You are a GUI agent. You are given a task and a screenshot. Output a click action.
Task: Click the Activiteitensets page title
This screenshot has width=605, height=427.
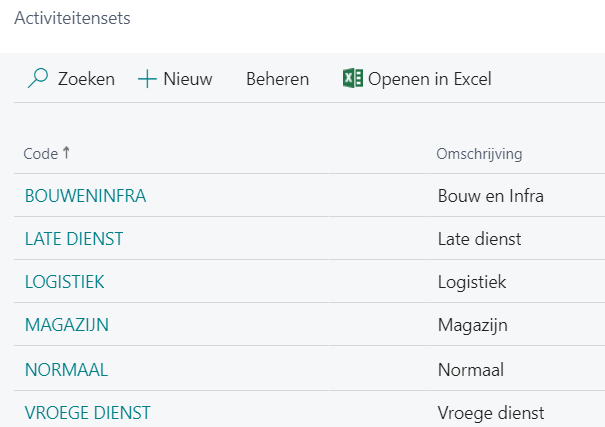[71, 18]
